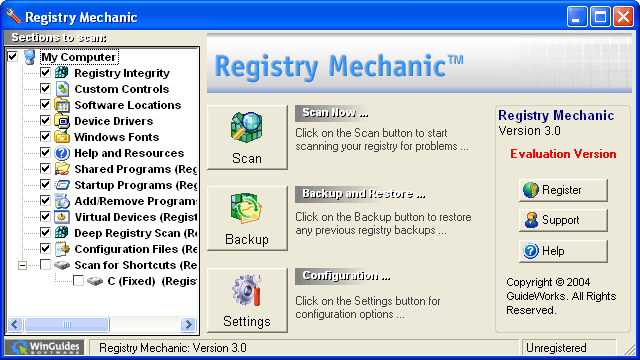Enable the Scan for Shortcuts checkbox
This screenshot has width=640, height=360.
coord(45,265)
